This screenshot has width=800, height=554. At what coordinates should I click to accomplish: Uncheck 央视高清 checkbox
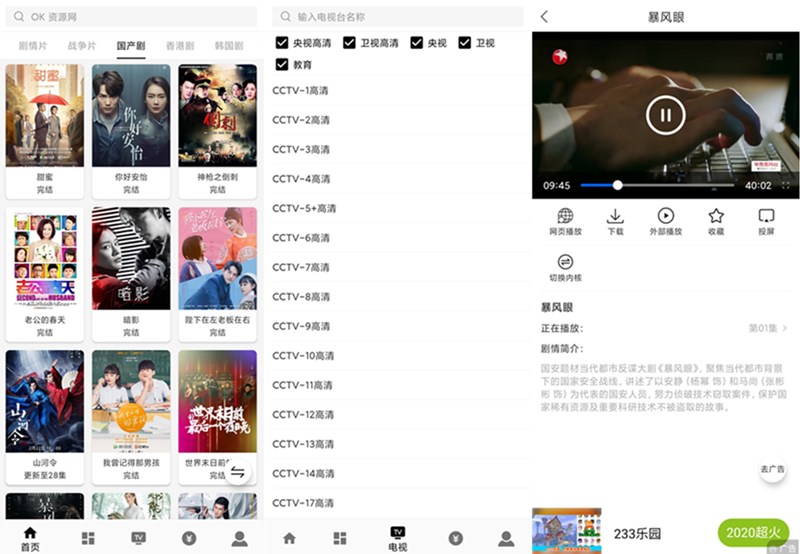282,43
